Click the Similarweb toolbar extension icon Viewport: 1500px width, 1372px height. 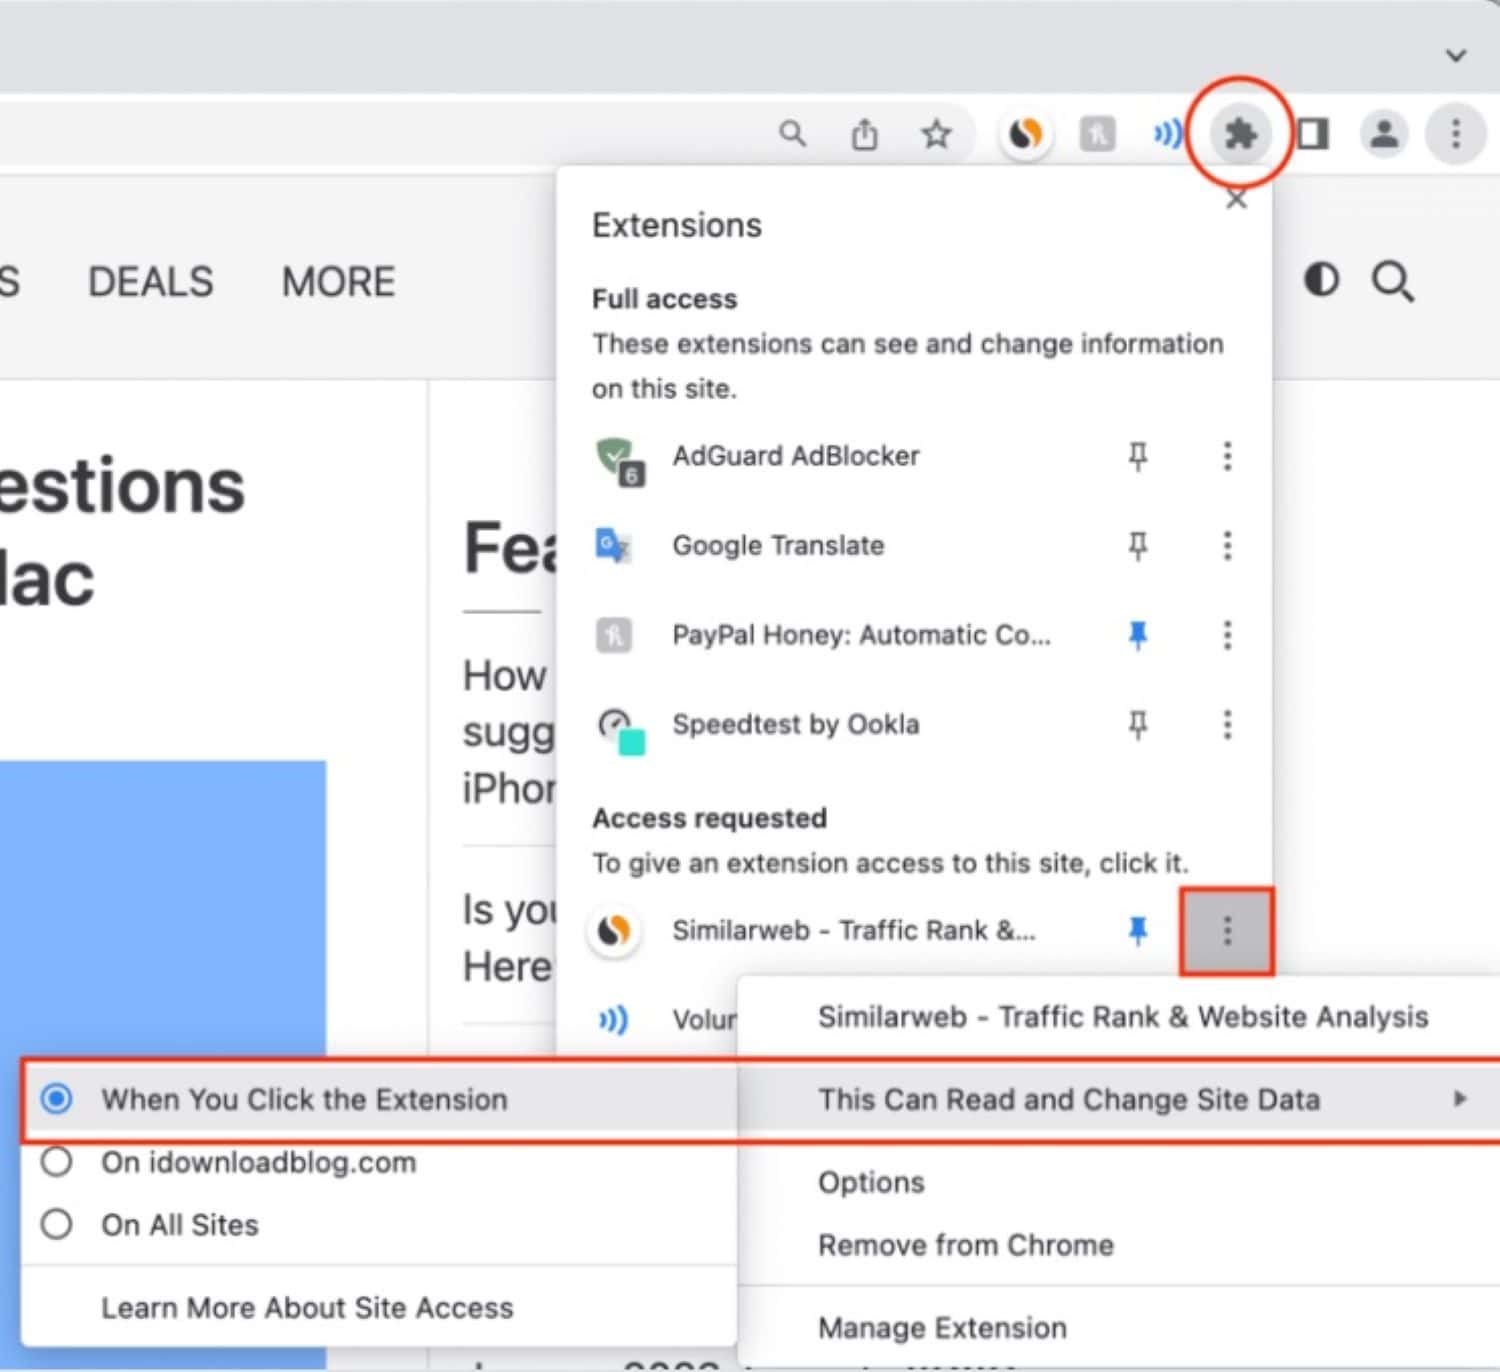1026,133
